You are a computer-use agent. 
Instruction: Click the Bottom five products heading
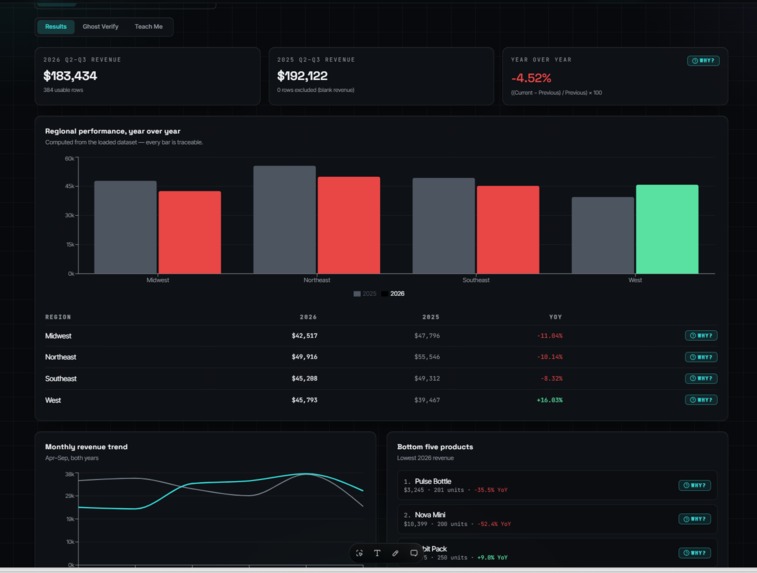tap(435, 447)
